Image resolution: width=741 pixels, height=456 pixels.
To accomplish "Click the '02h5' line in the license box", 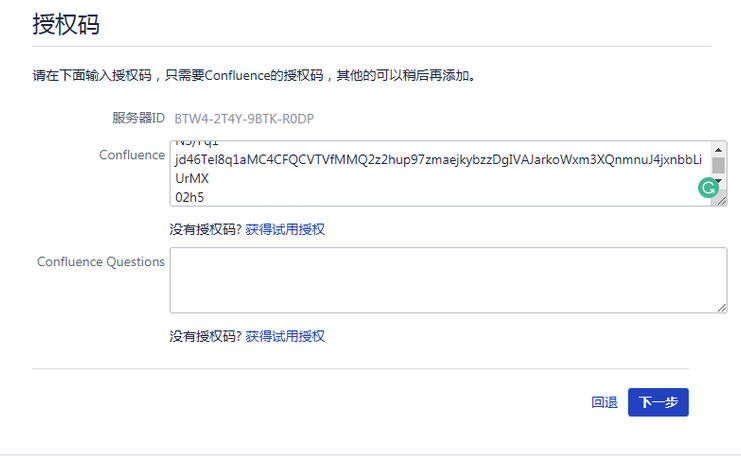I will click(188, 197).
